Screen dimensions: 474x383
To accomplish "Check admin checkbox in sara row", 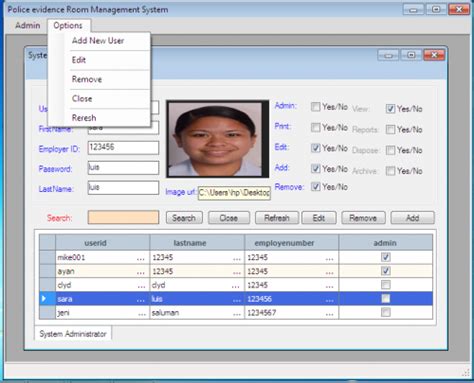I will pos(386,299).
